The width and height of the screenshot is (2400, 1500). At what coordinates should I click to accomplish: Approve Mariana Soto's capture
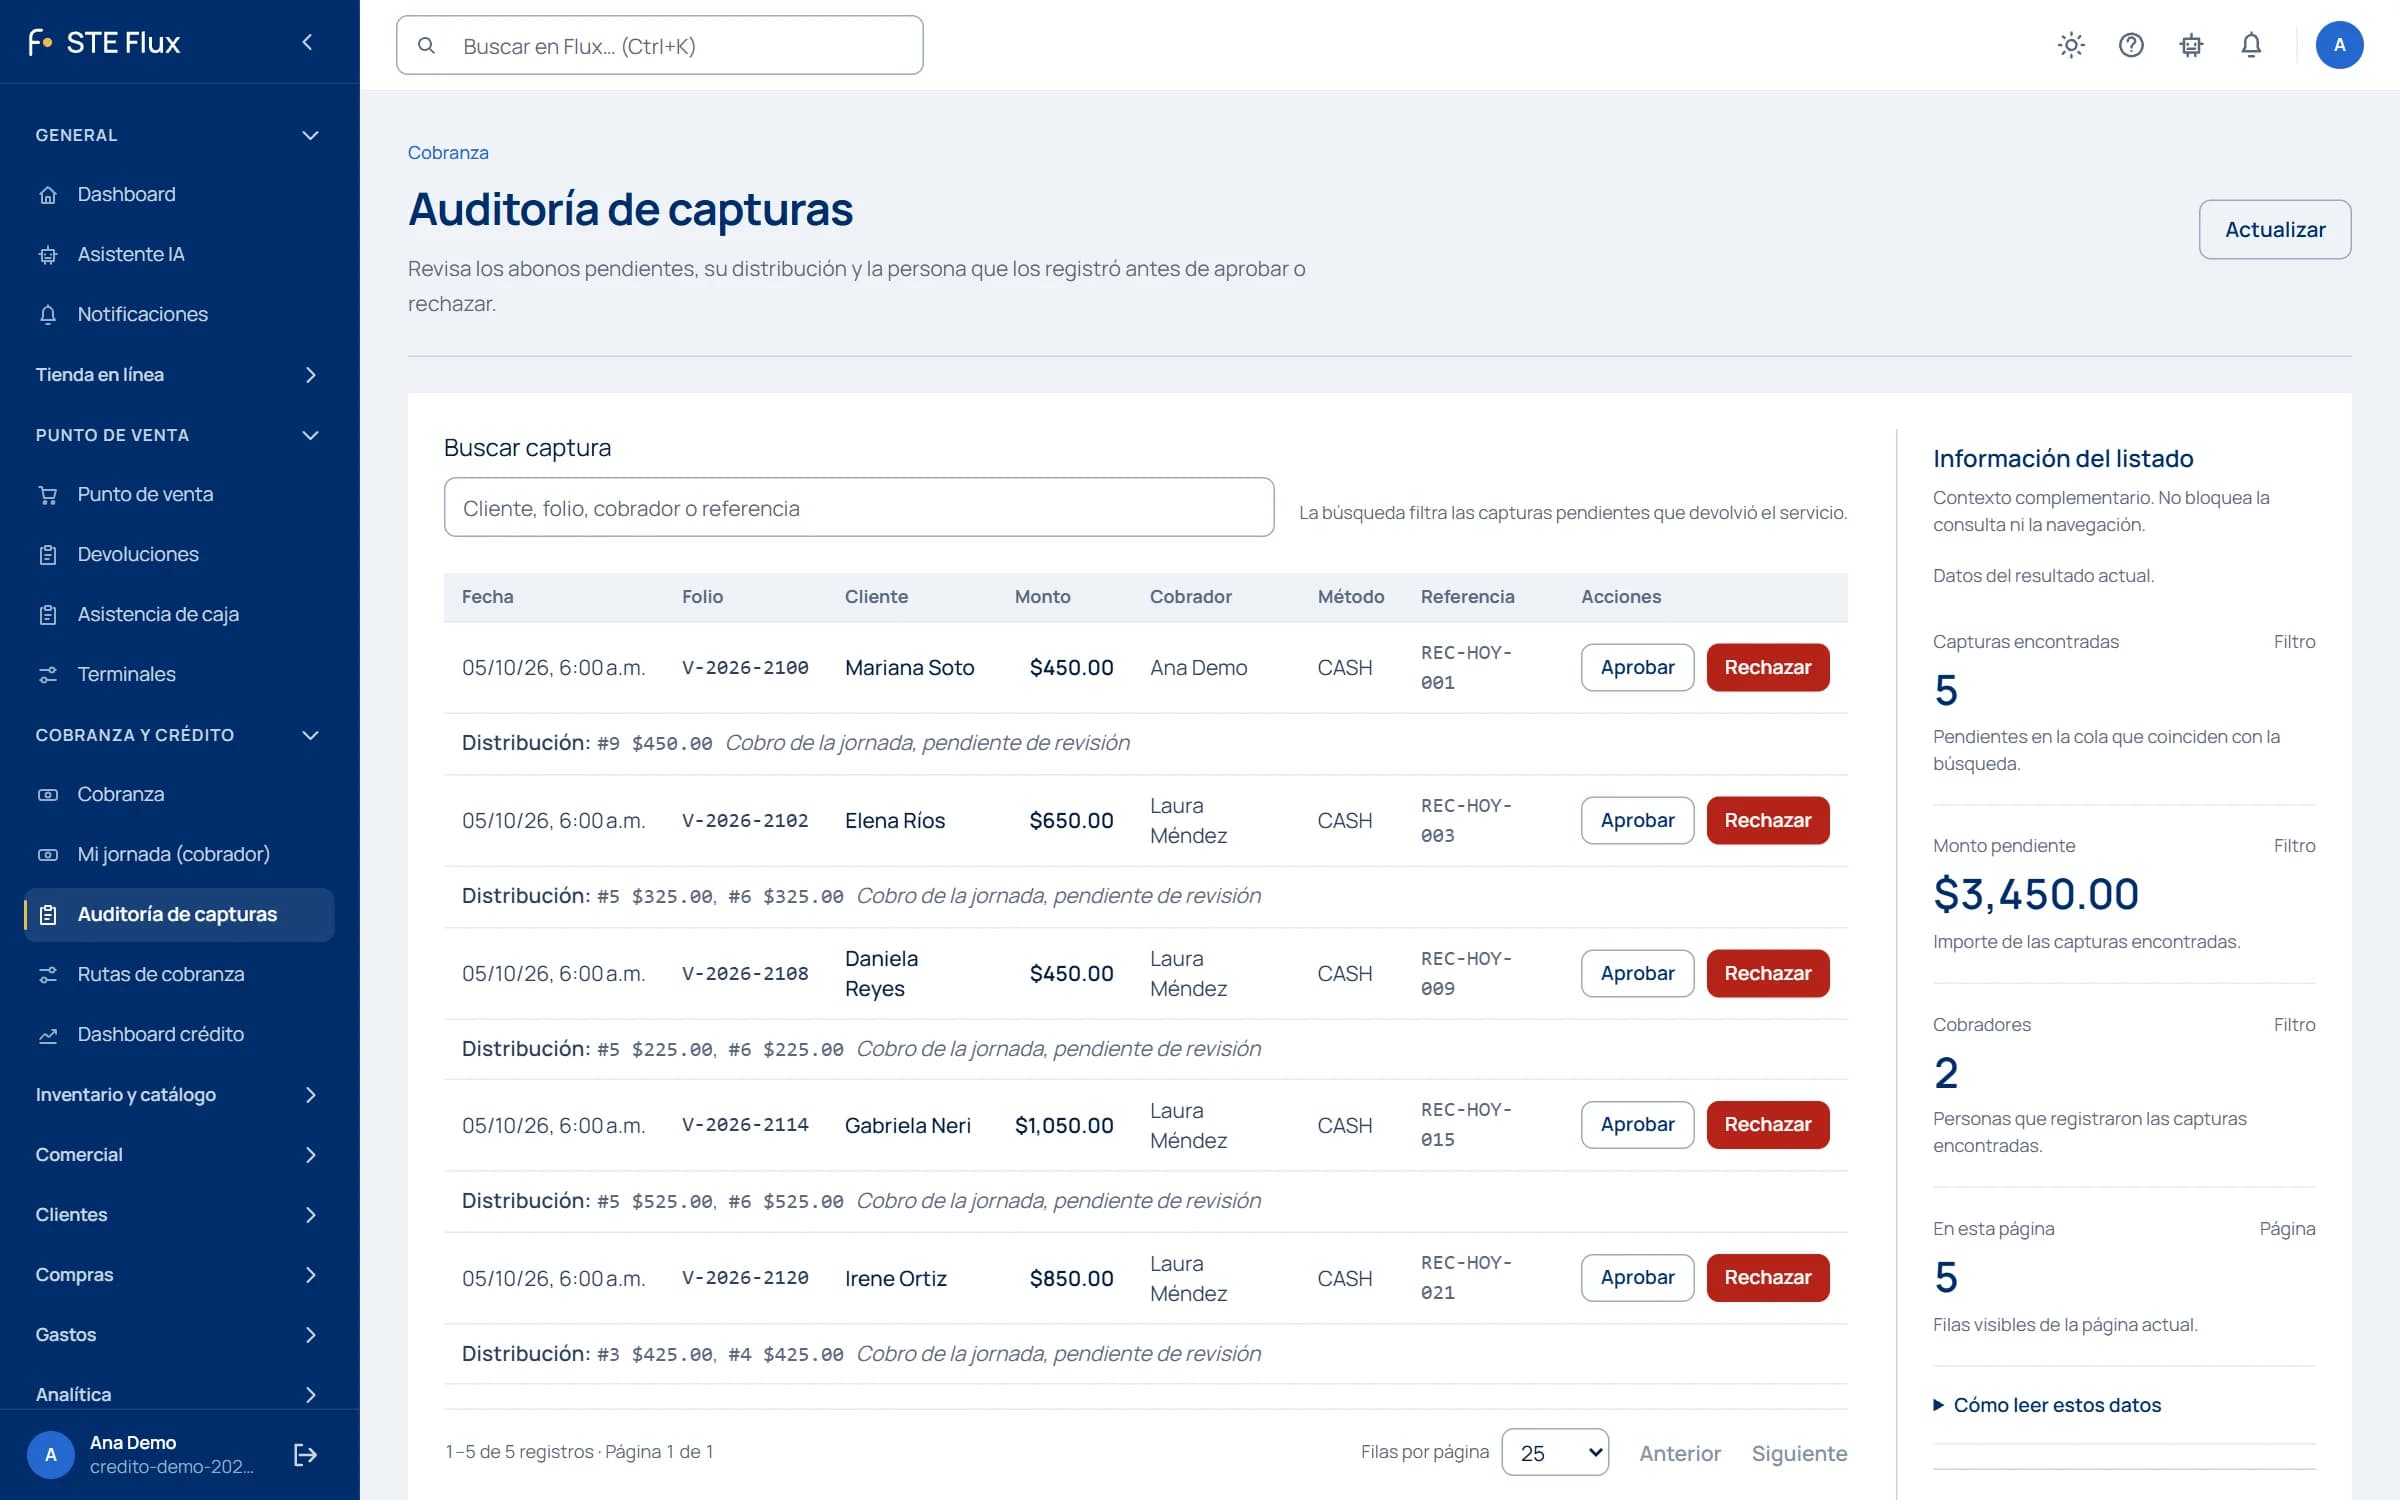pyautogui.click(x=1637, y=667)
